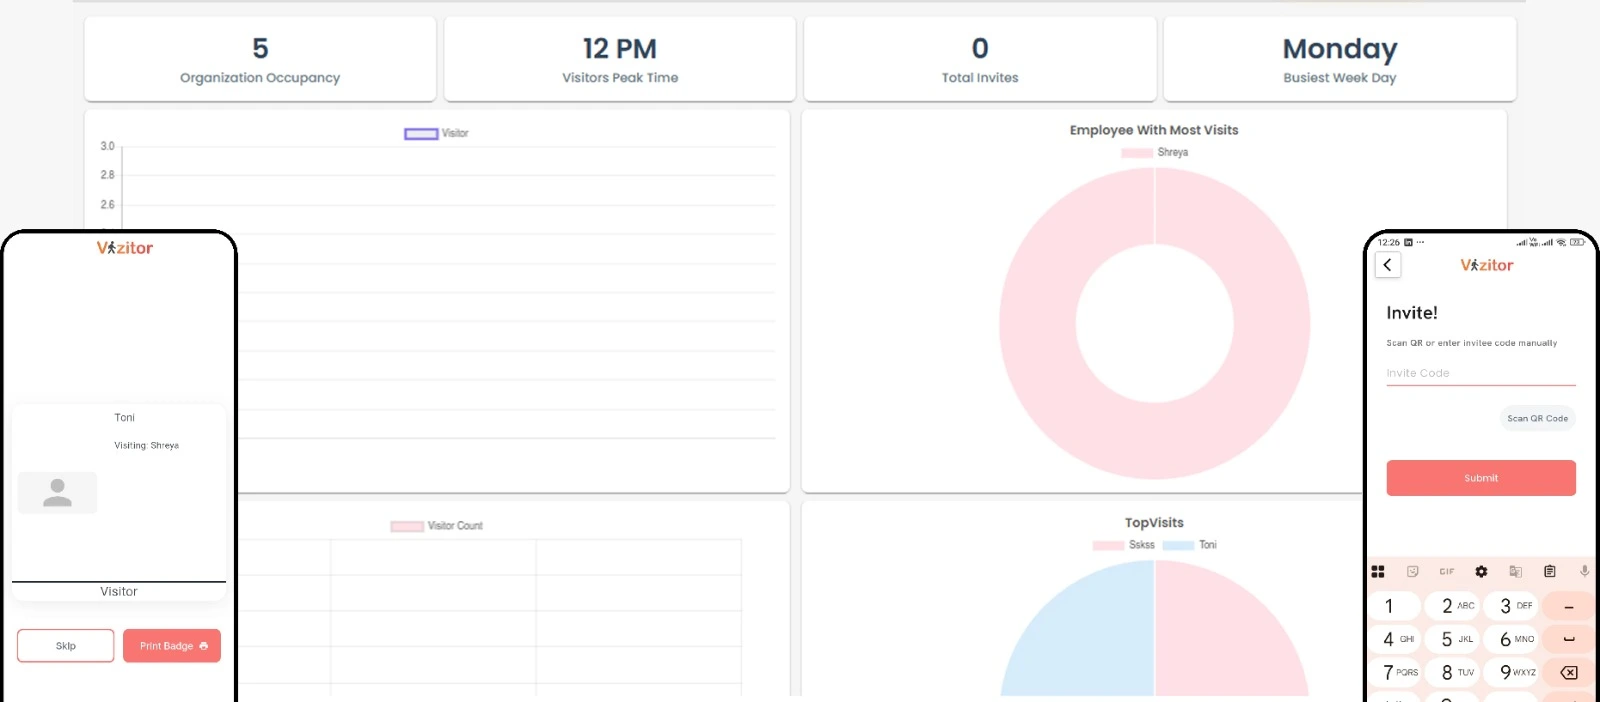Toggle Sskss legend in TopVisits chart
The image size is (1600, 702).
[x=1124, y=545]
